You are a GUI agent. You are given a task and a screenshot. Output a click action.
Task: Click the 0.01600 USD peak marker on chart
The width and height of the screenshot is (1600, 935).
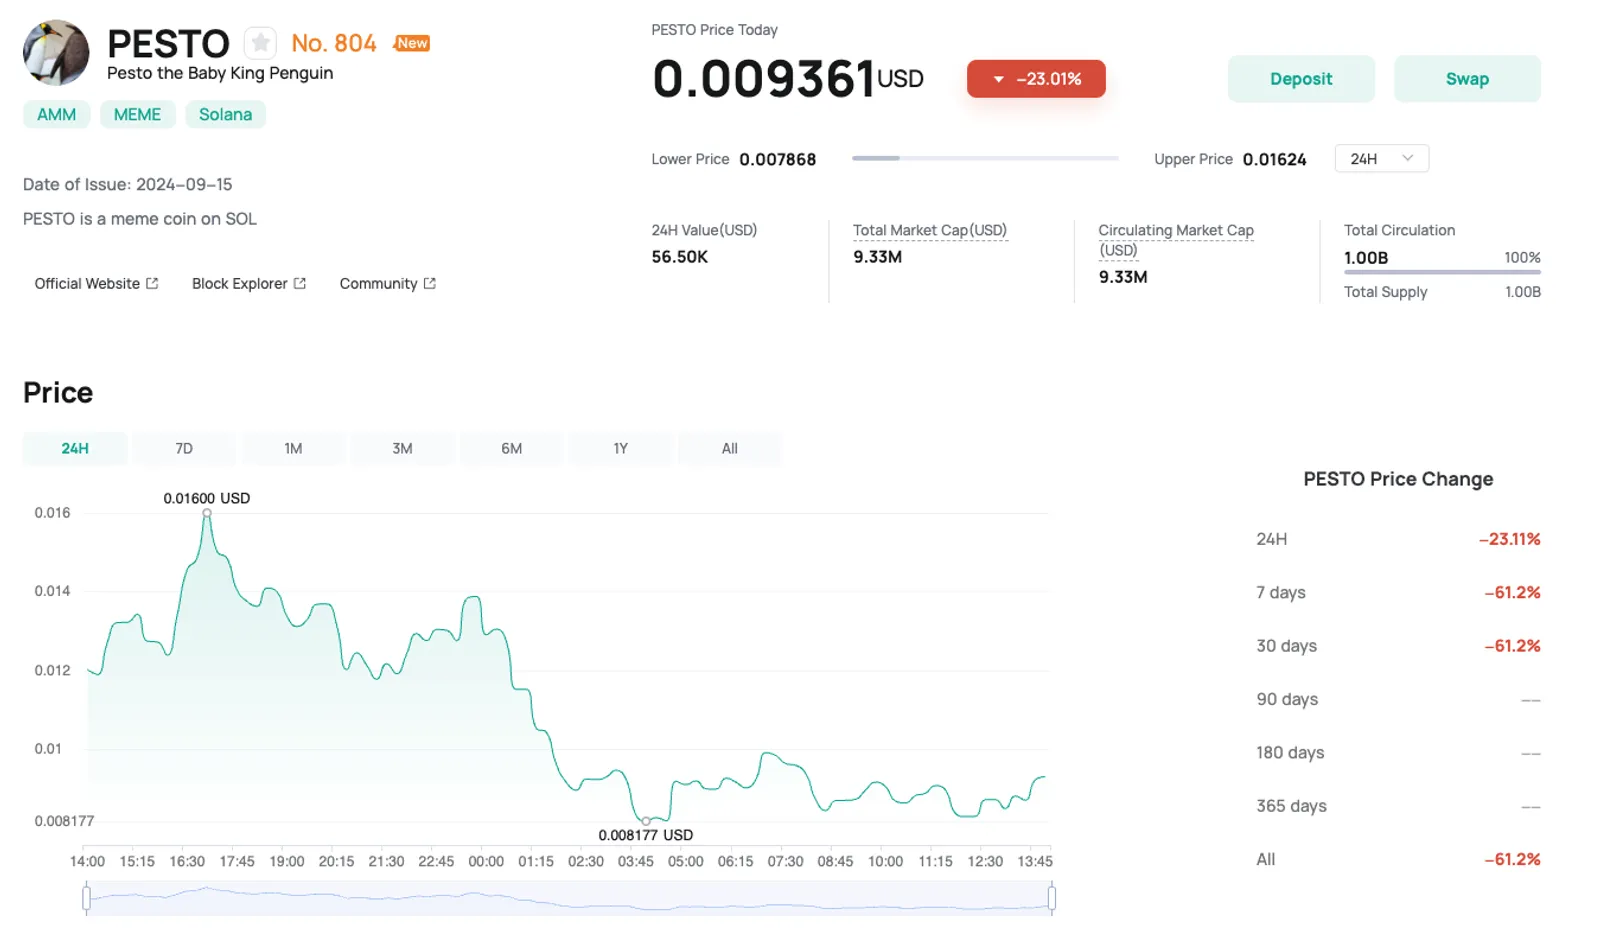pos(207,513)
